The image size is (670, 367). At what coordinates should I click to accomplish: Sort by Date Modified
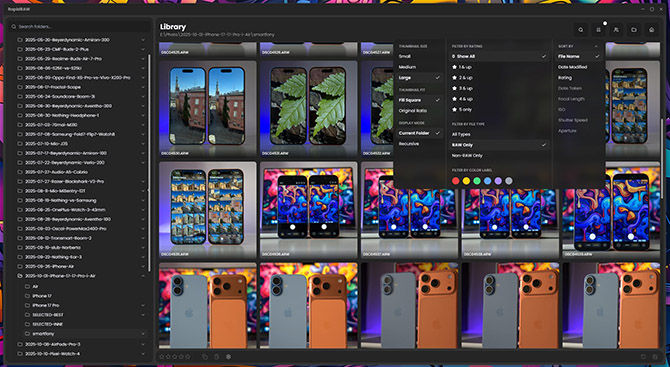coord(579,67)
